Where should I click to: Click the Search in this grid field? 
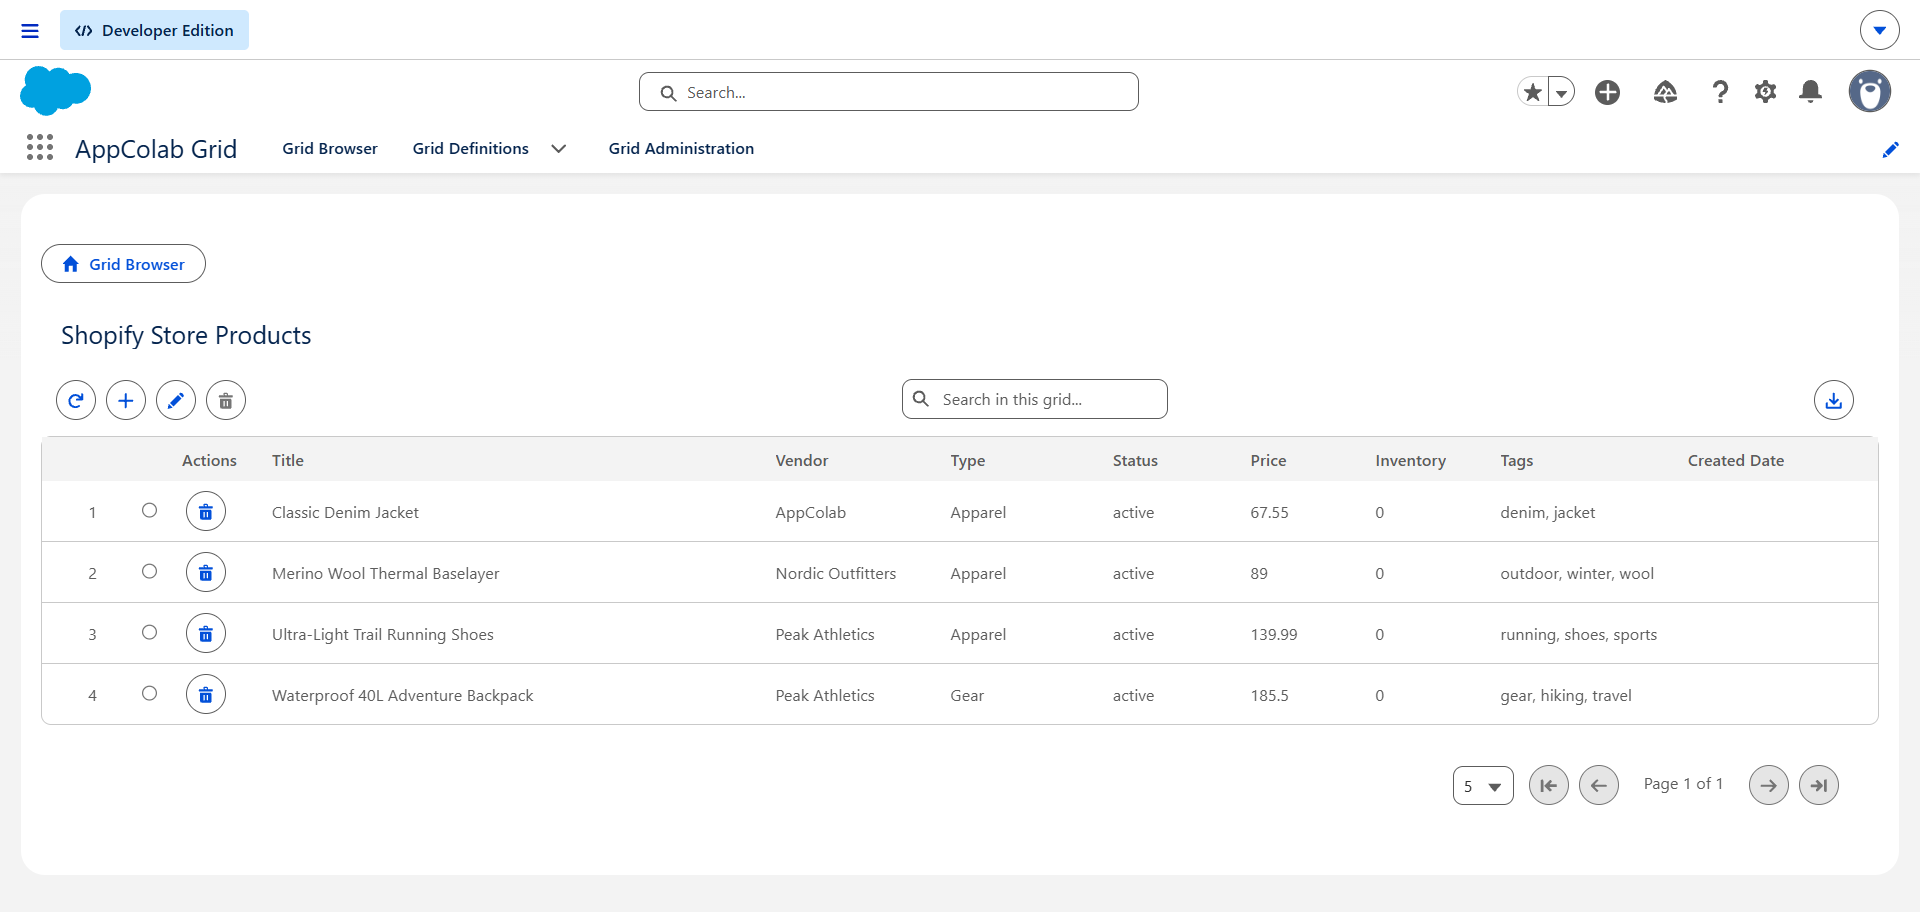click(x=1035, y=399)
